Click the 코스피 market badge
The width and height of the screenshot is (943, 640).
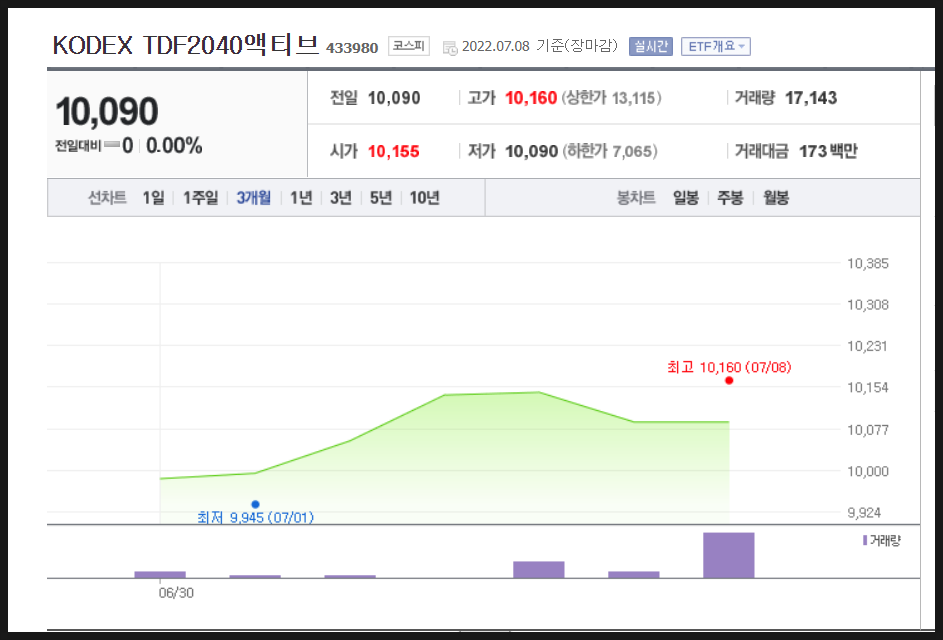[x=409, y=46]
